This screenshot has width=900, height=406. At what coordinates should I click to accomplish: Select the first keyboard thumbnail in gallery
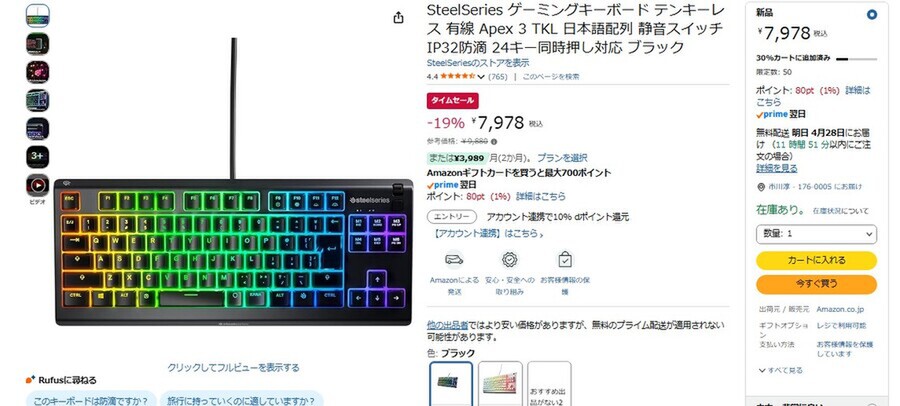tap(37, 16)
